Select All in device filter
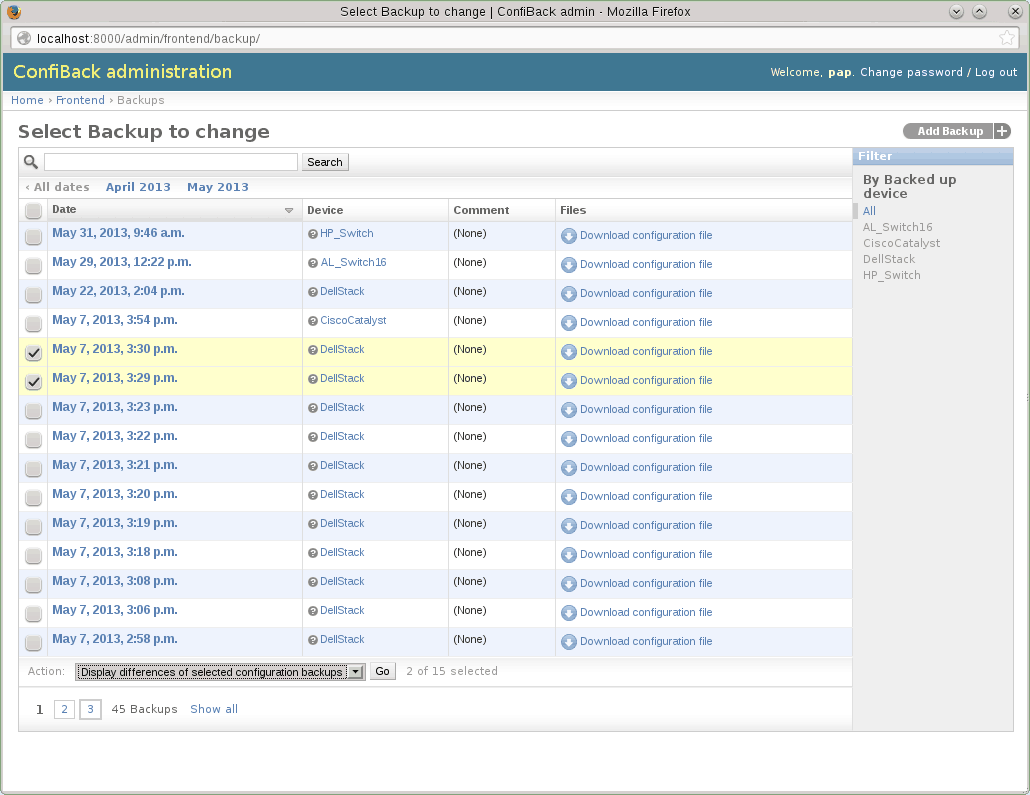Image resolution: width=1030 pixels, height=795 pixels. [x=869, y=211]
